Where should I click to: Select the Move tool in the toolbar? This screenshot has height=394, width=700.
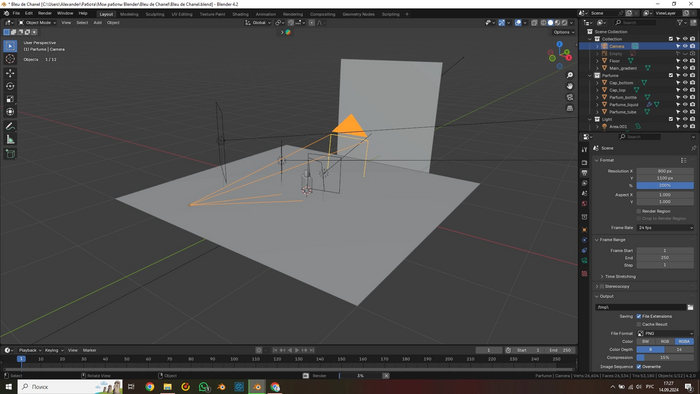(x=10, y=73)
